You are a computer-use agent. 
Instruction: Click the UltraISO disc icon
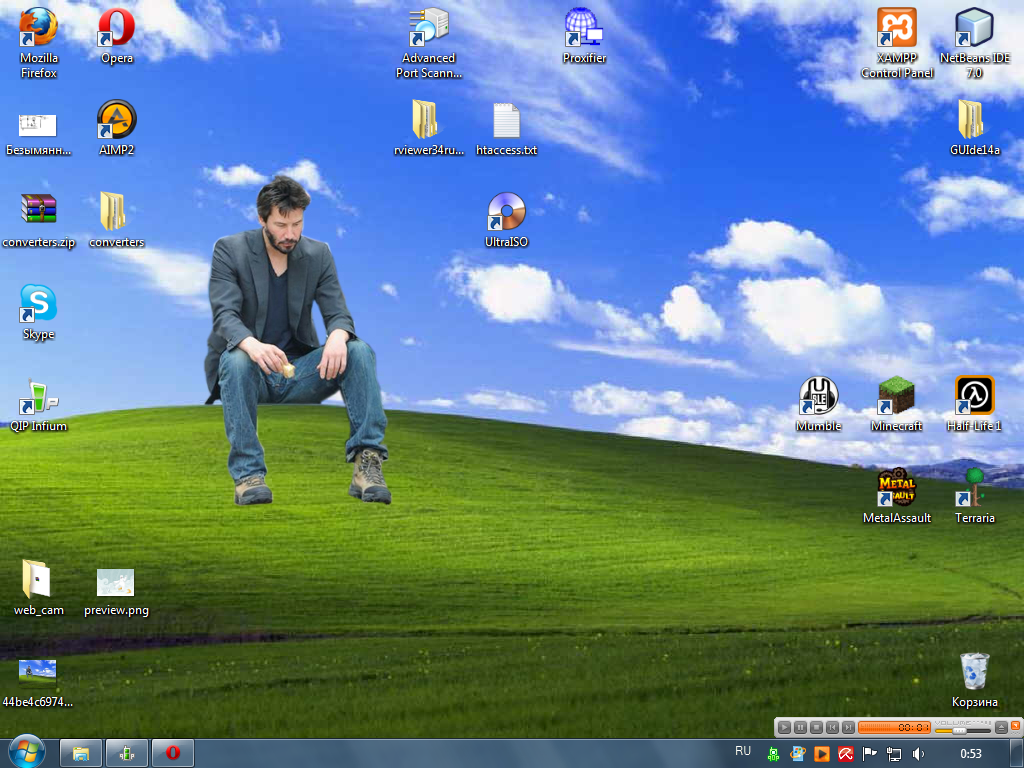[x=506, y=212]
